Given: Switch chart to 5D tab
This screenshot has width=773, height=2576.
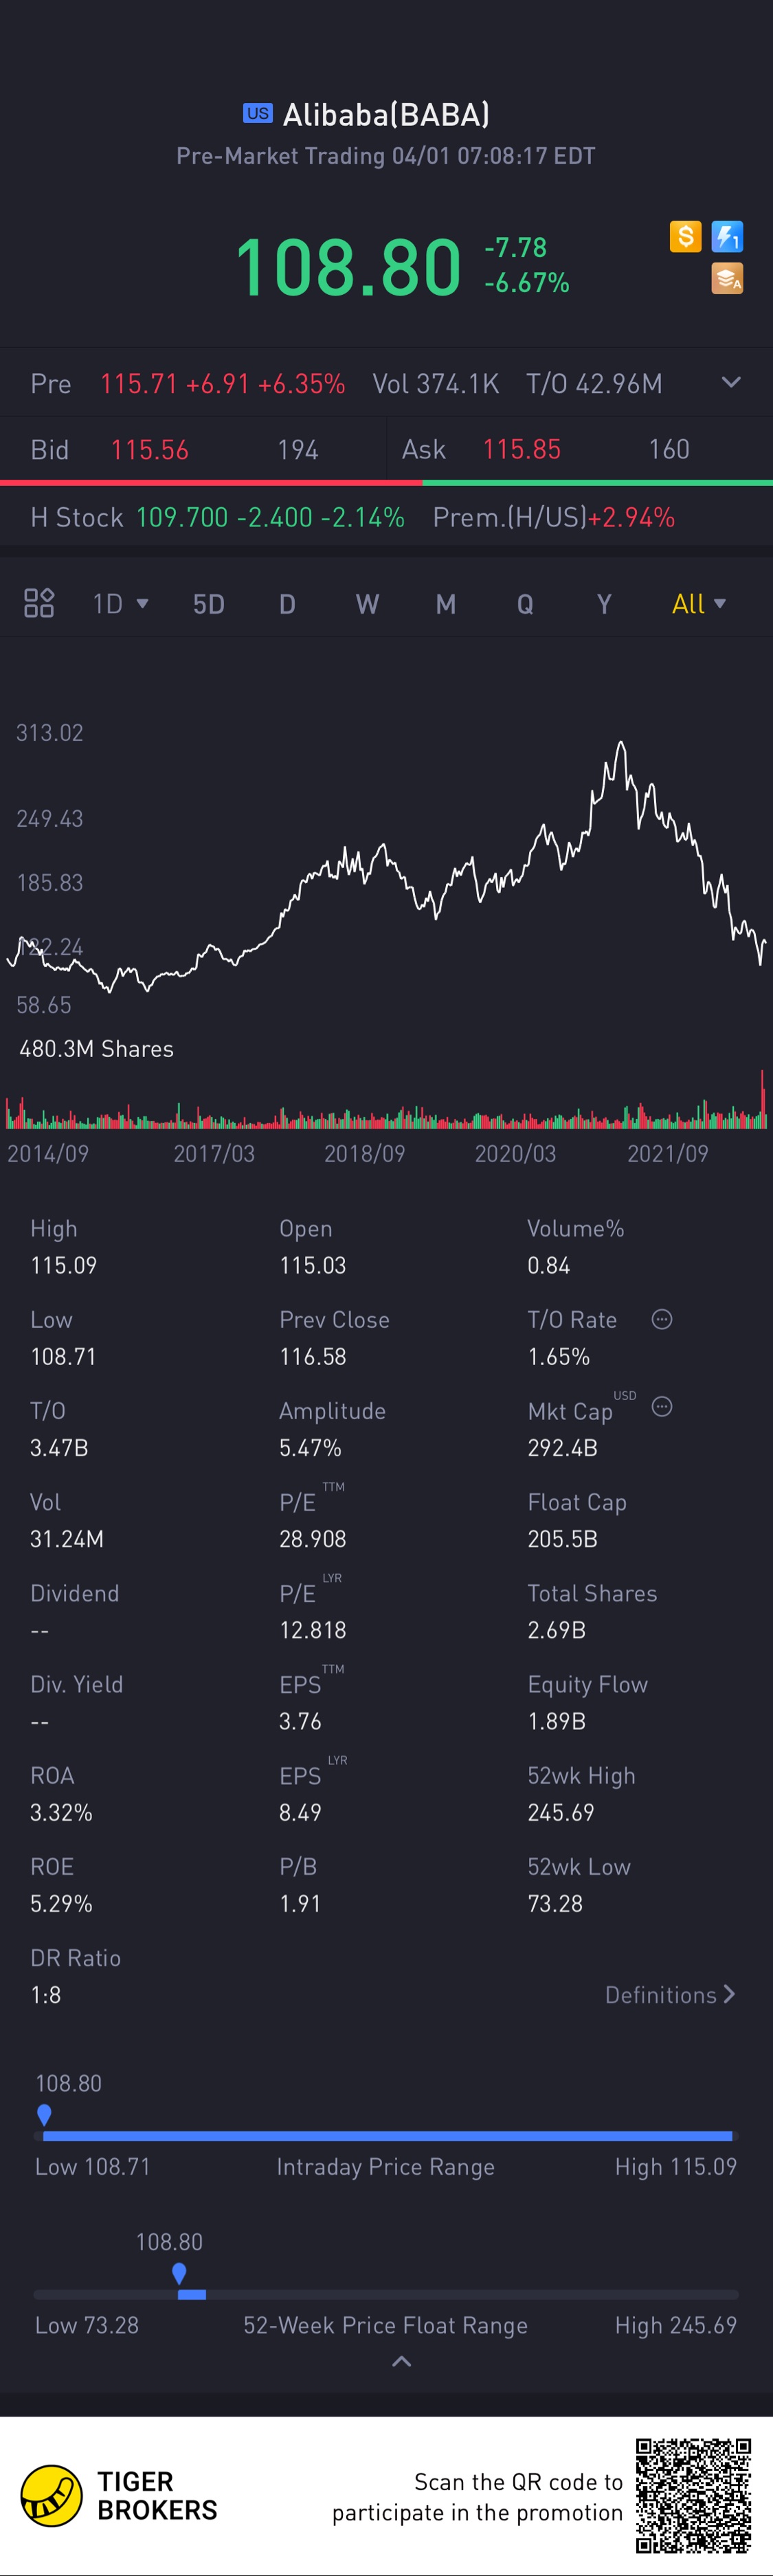Looking at the screenshot, I should click(x=208, y=604).
